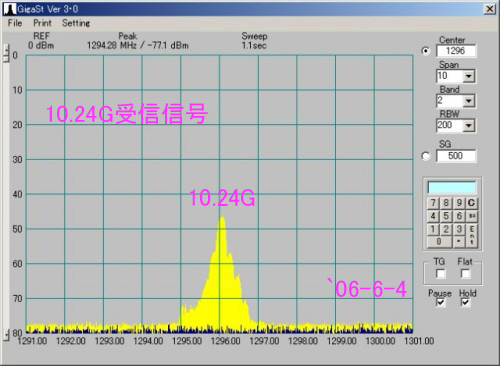This screenshot has width=500, height=366.
Task: Click the keypad C clear key
Action: (x=471, y=203)
